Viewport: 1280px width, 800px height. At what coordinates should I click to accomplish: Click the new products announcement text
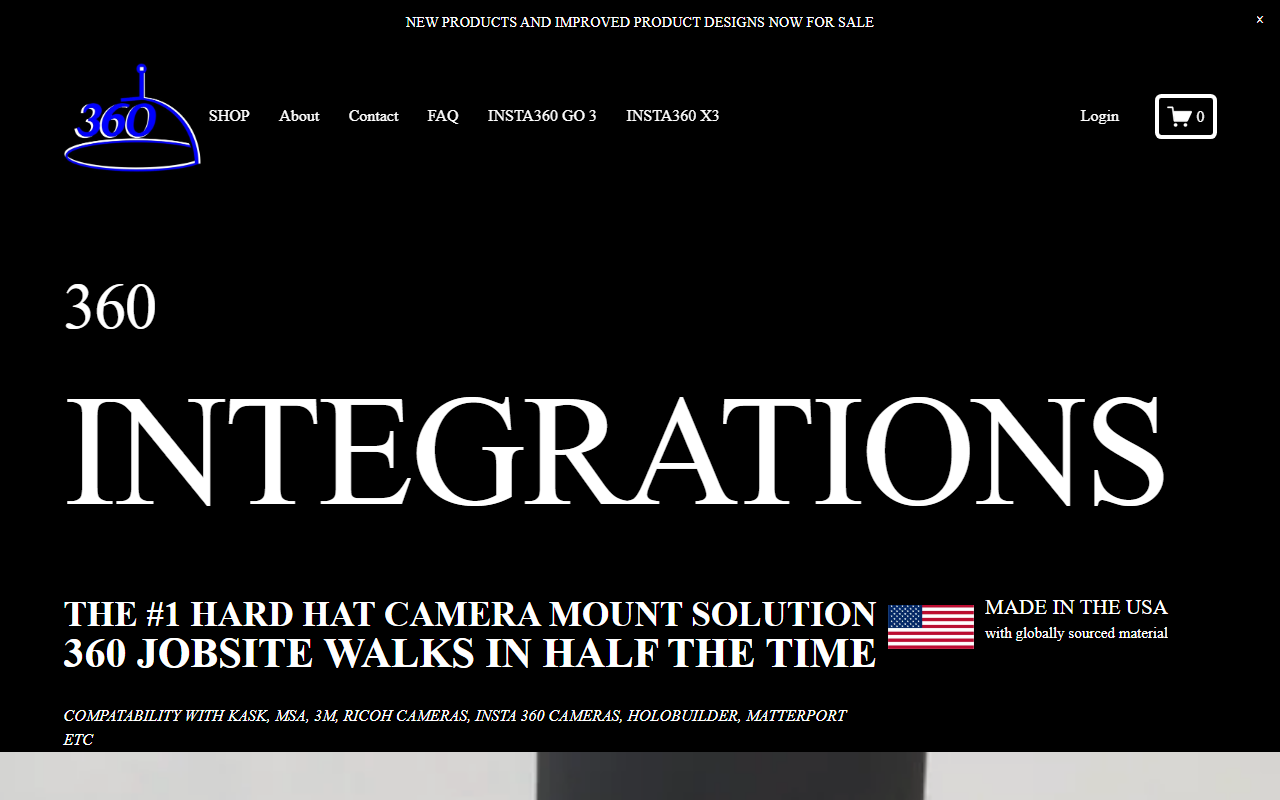640,22
